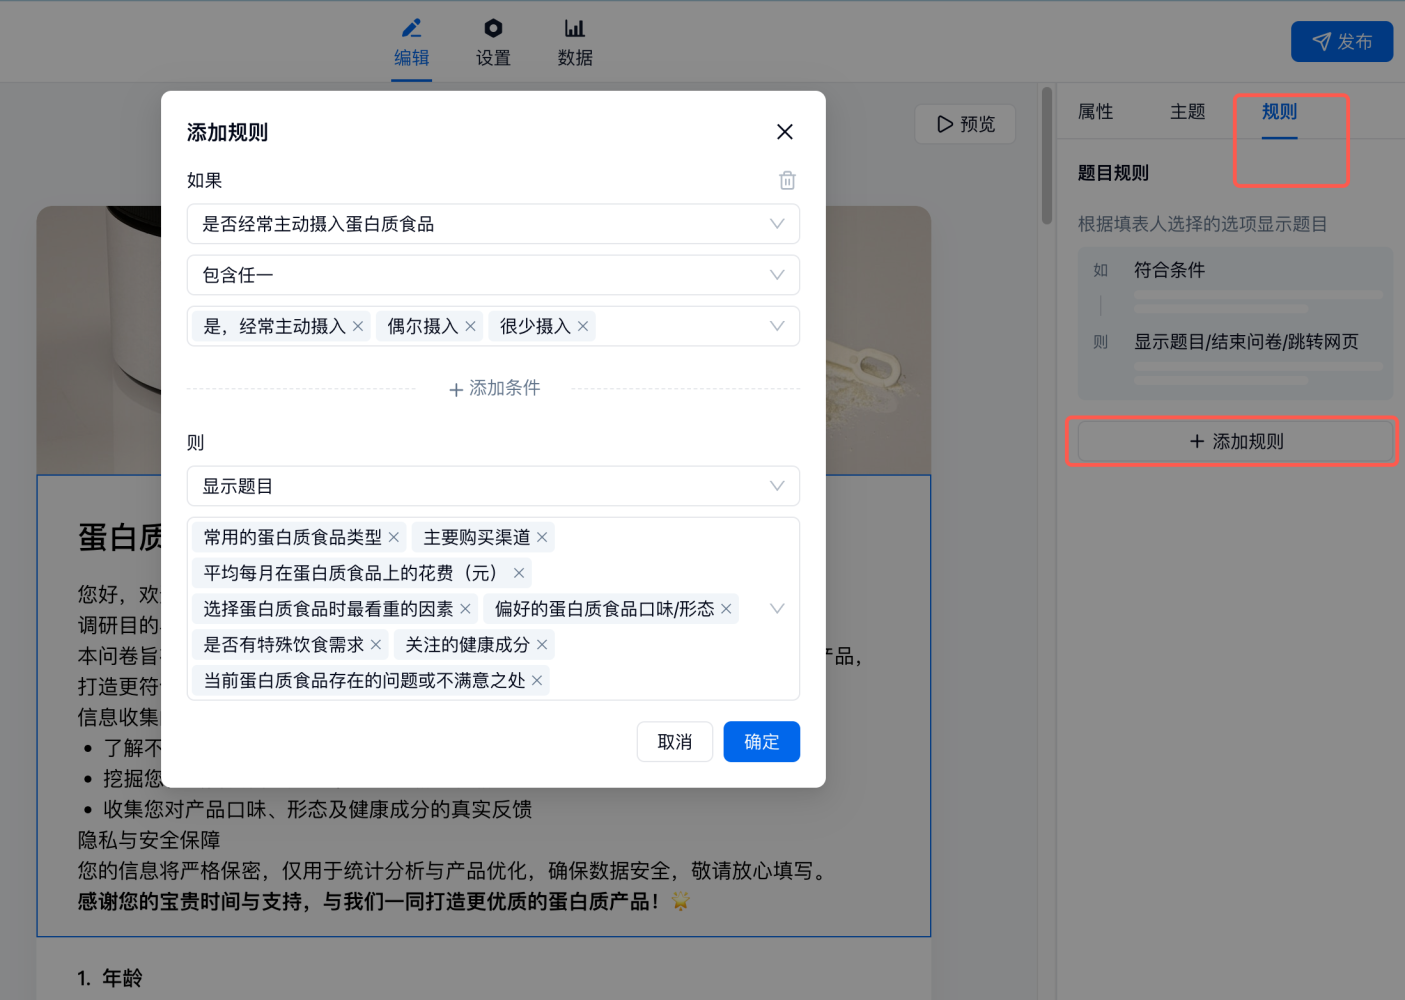Close the 添加规则 dialog
1405x1000 pixels.
(x=784, y=132)
